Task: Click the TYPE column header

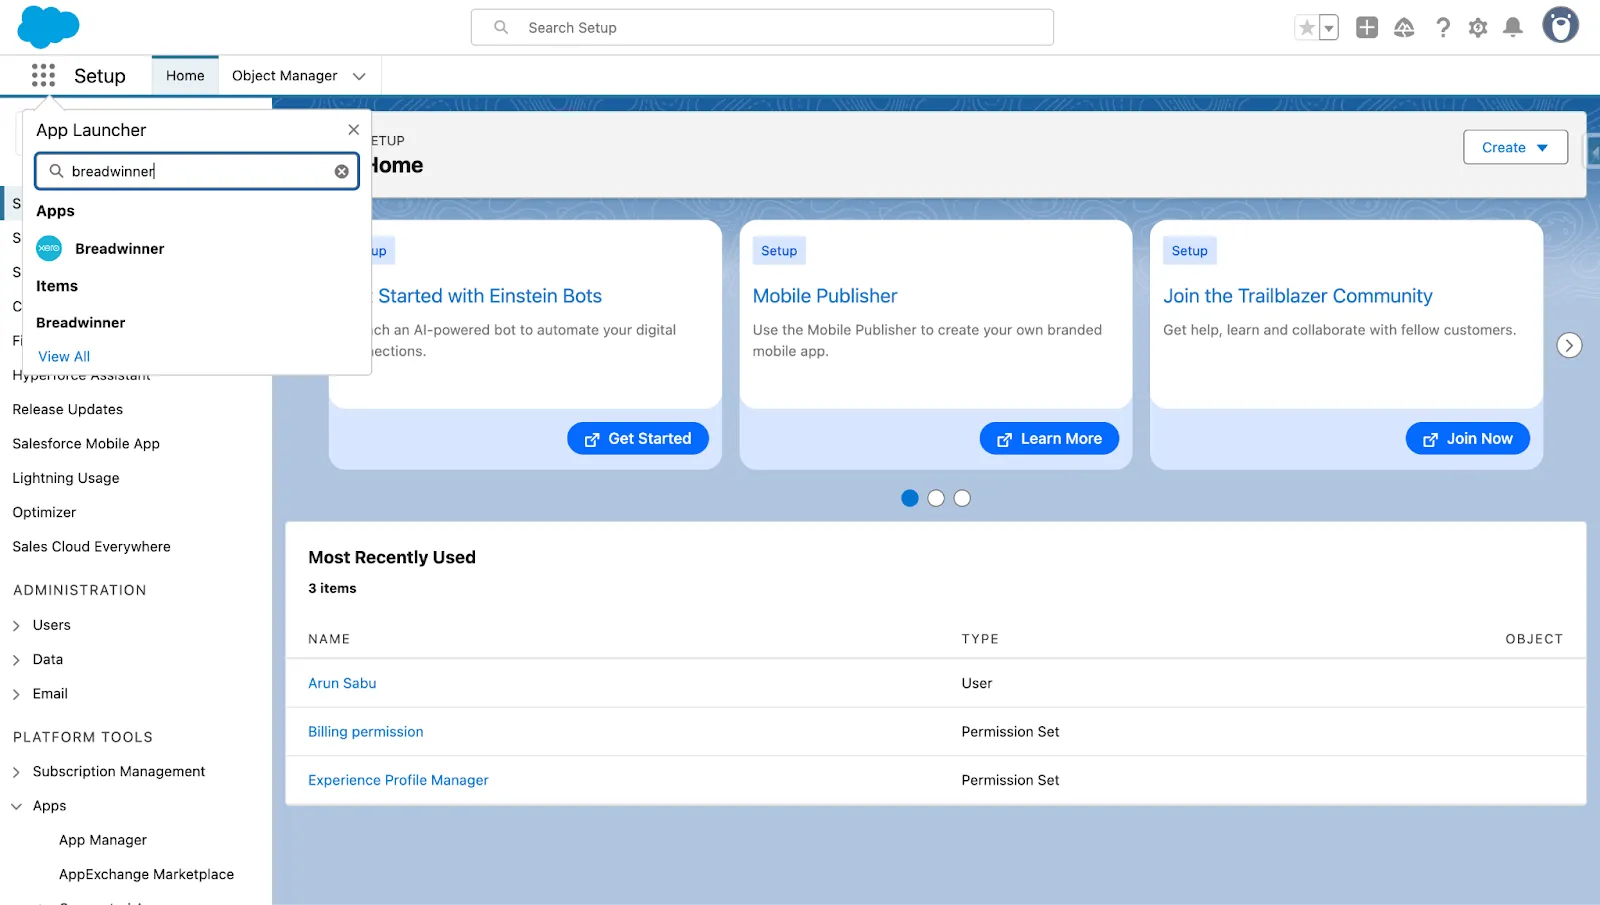Action: 980,639
